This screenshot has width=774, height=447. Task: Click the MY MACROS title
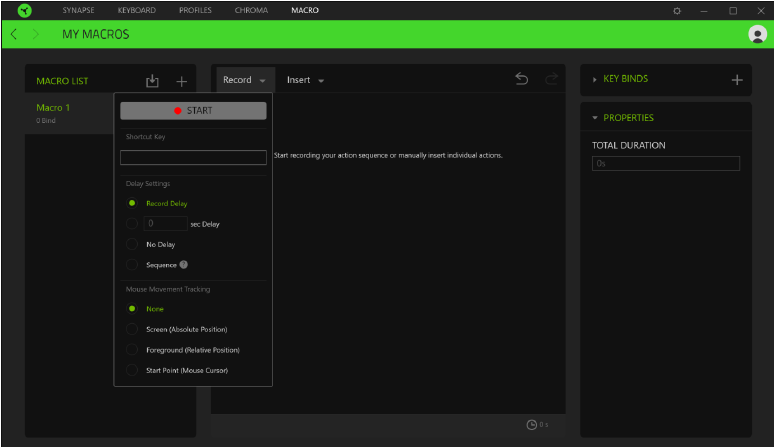coord(96,34)
